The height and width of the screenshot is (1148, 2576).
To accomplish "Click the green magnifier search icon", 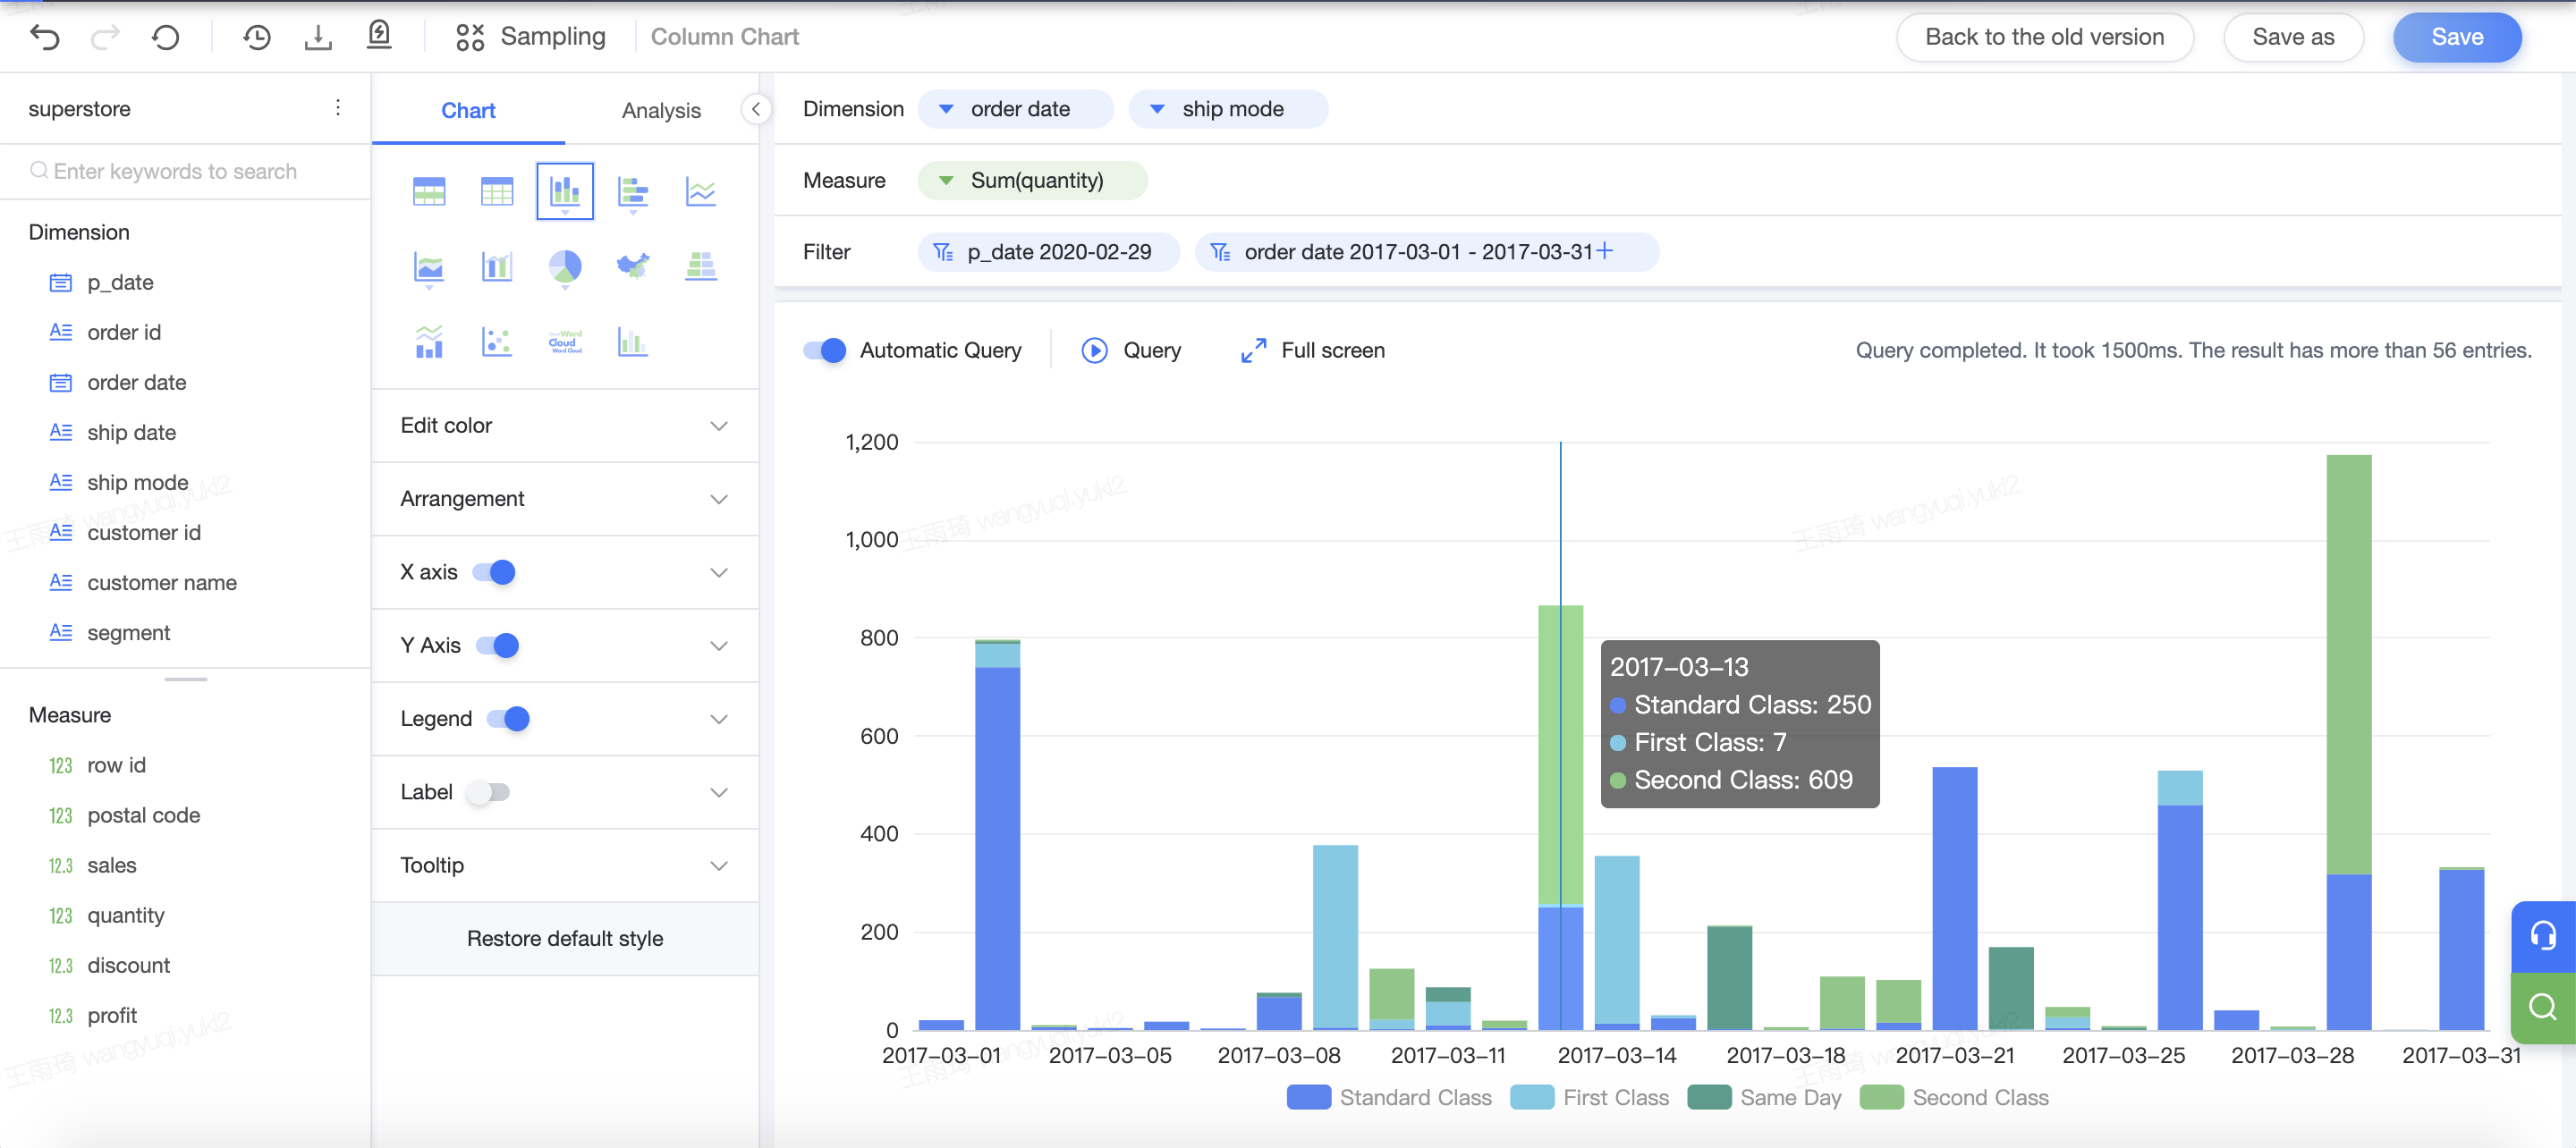I will click(x=2543, y=1007).
